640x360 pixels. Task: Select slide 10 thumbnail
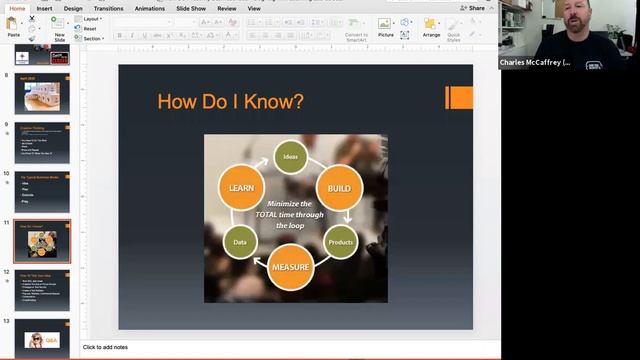[42, 192]
